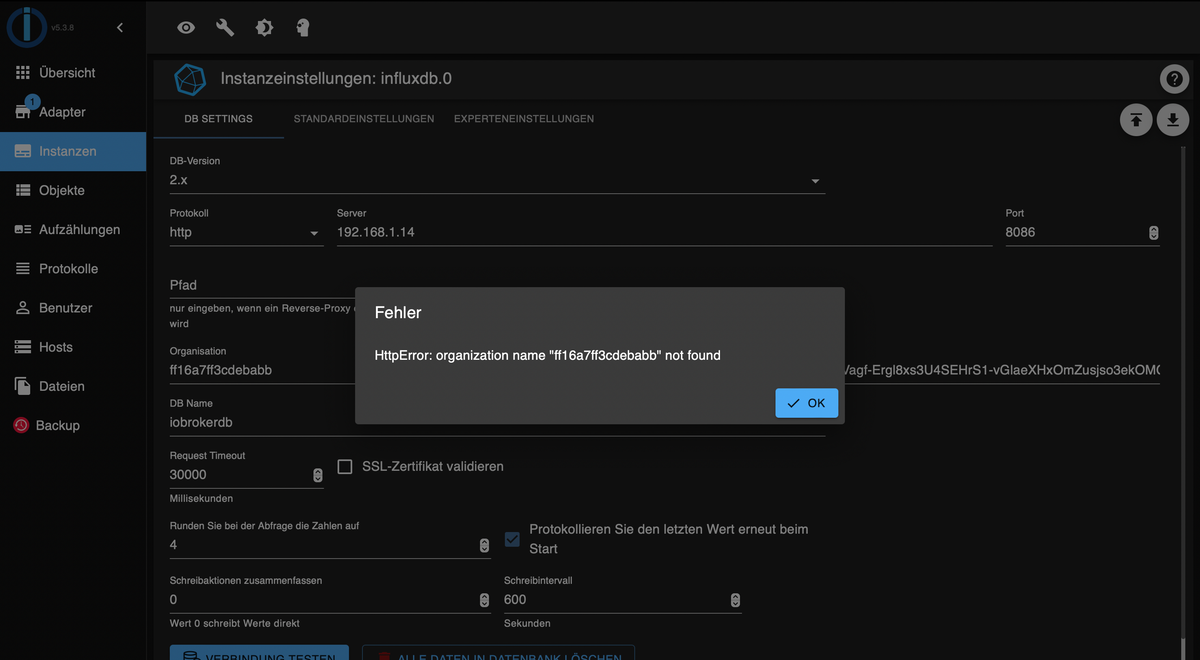Switch to the STANDARDEINSTELLUNGEN tab
1200x660 pixels.
364,119
